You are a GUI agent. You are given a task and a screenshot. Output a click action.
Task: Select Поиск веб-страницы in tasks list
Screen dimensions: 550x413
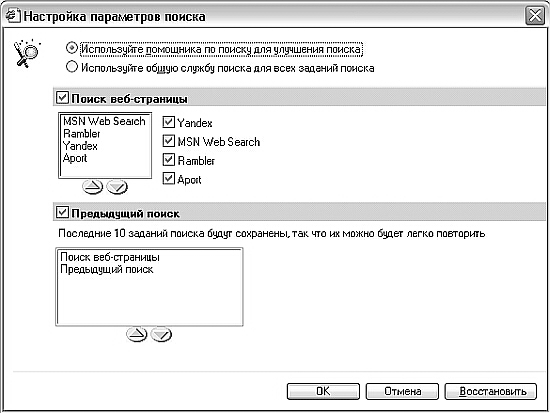click(x=110, y=257)
